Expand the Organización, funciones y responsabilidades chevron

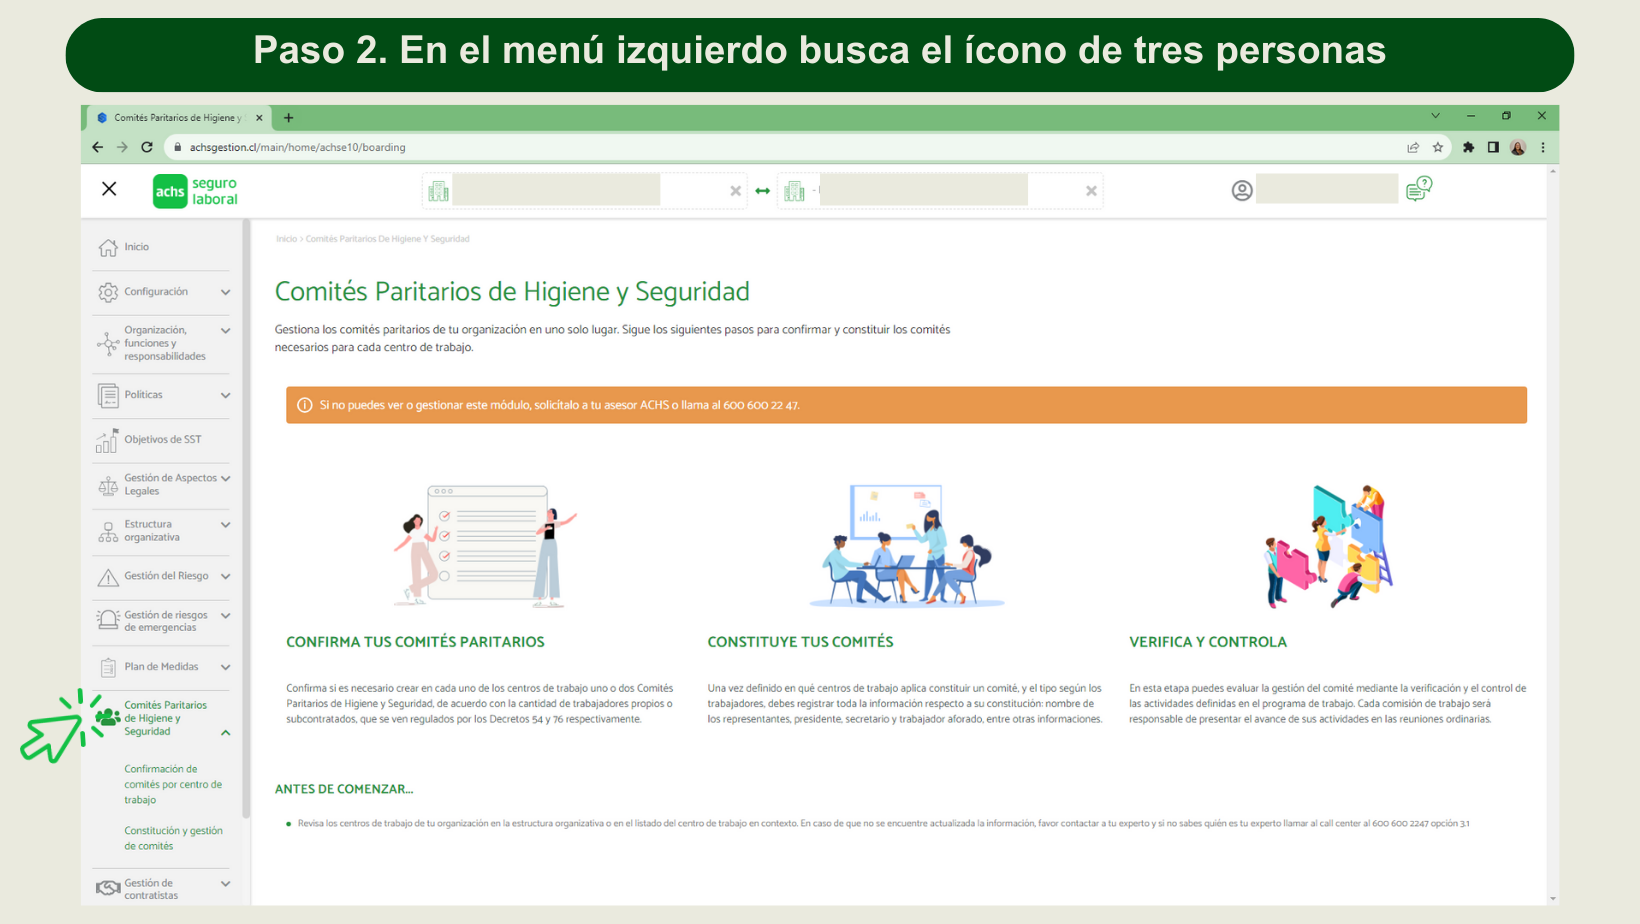click(x=226, y=331)
